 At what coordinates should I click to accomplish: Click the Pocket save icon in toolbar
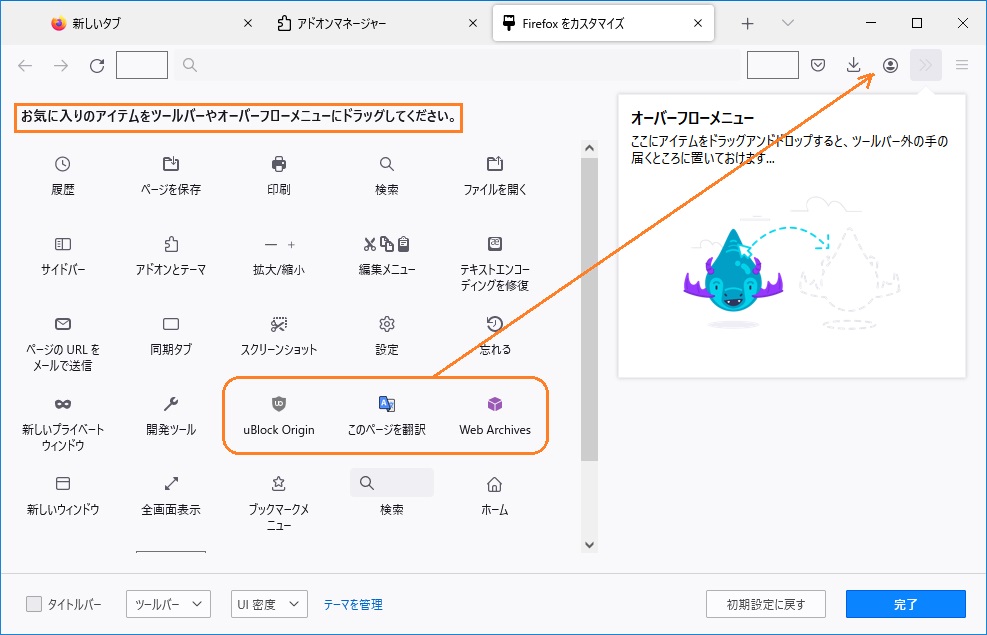coord(818,65)
